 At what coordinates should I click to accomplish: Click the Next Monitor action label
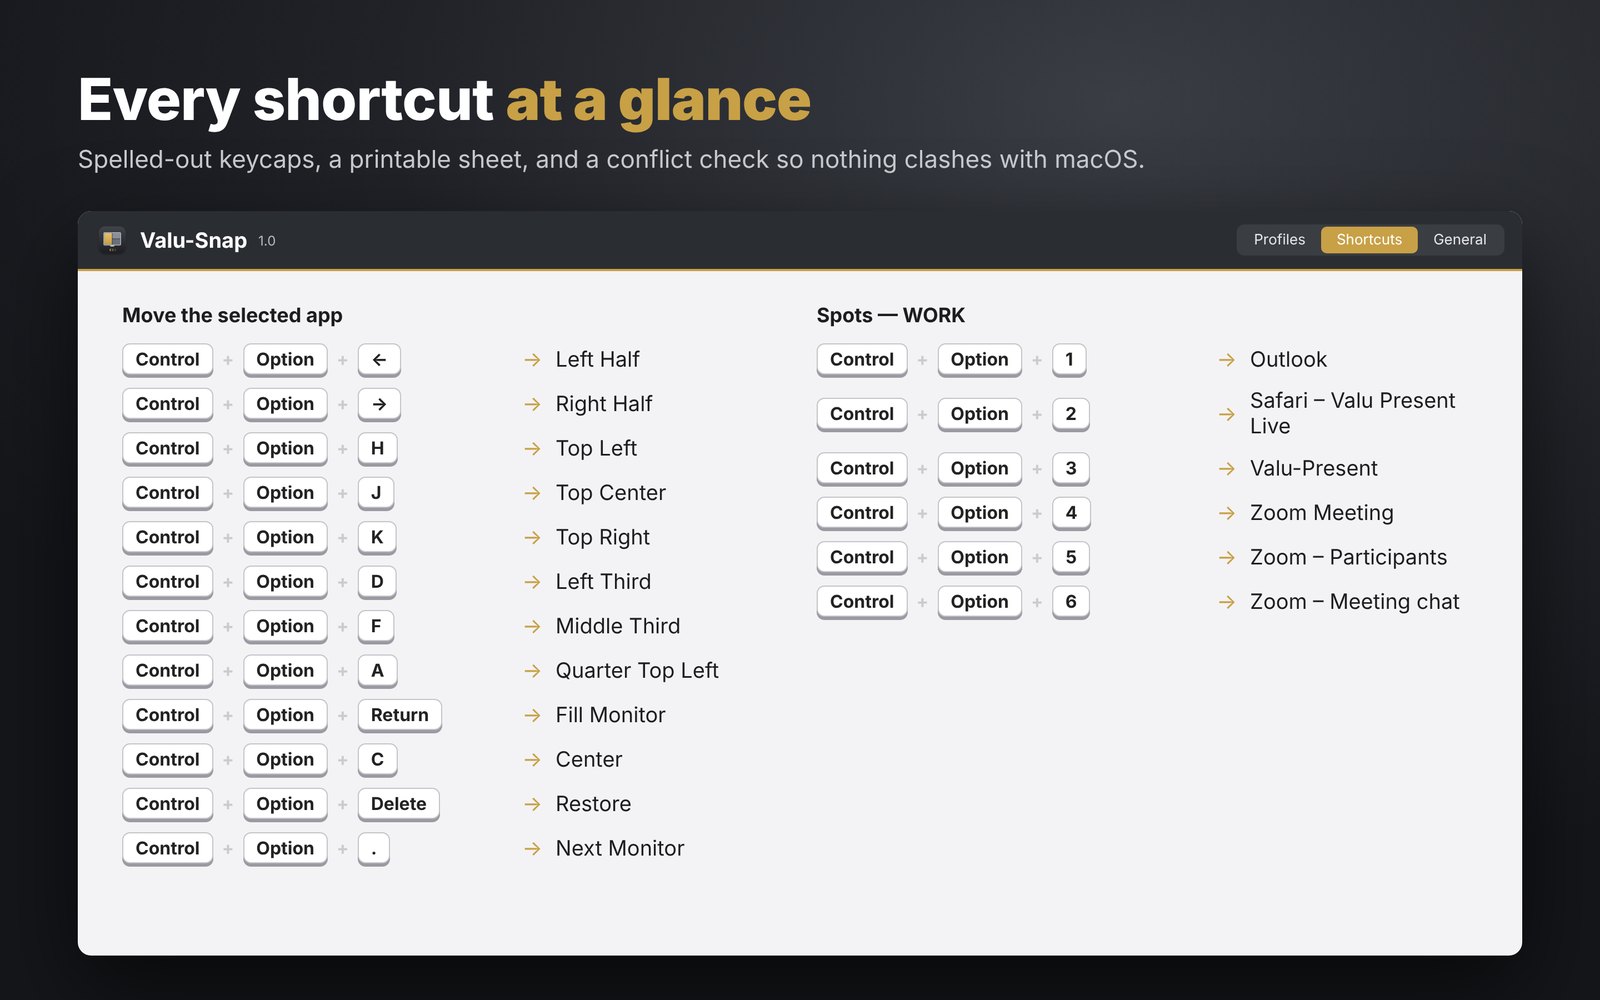tap(620, 848)
